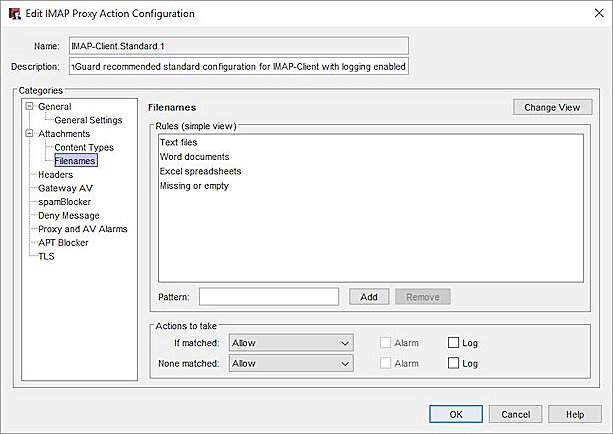This screenshot has height=434, width=613.
Task: Open the If matched action dropdown
Action: (291, 343)
